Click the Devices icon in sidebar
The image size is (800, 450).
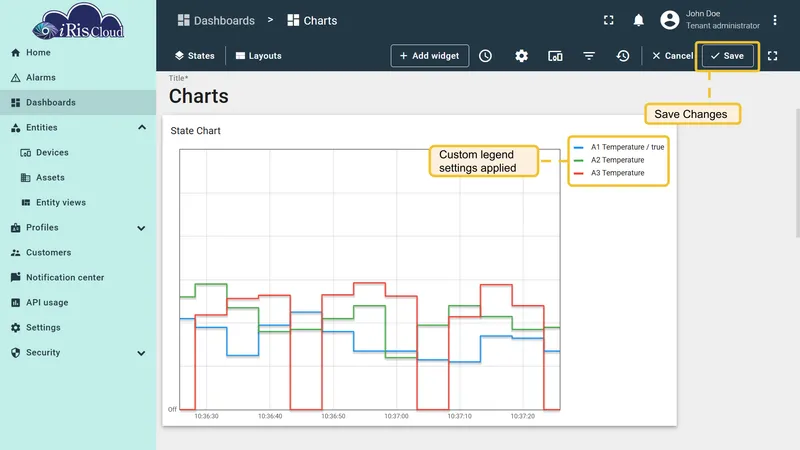[x=26, y=153]
